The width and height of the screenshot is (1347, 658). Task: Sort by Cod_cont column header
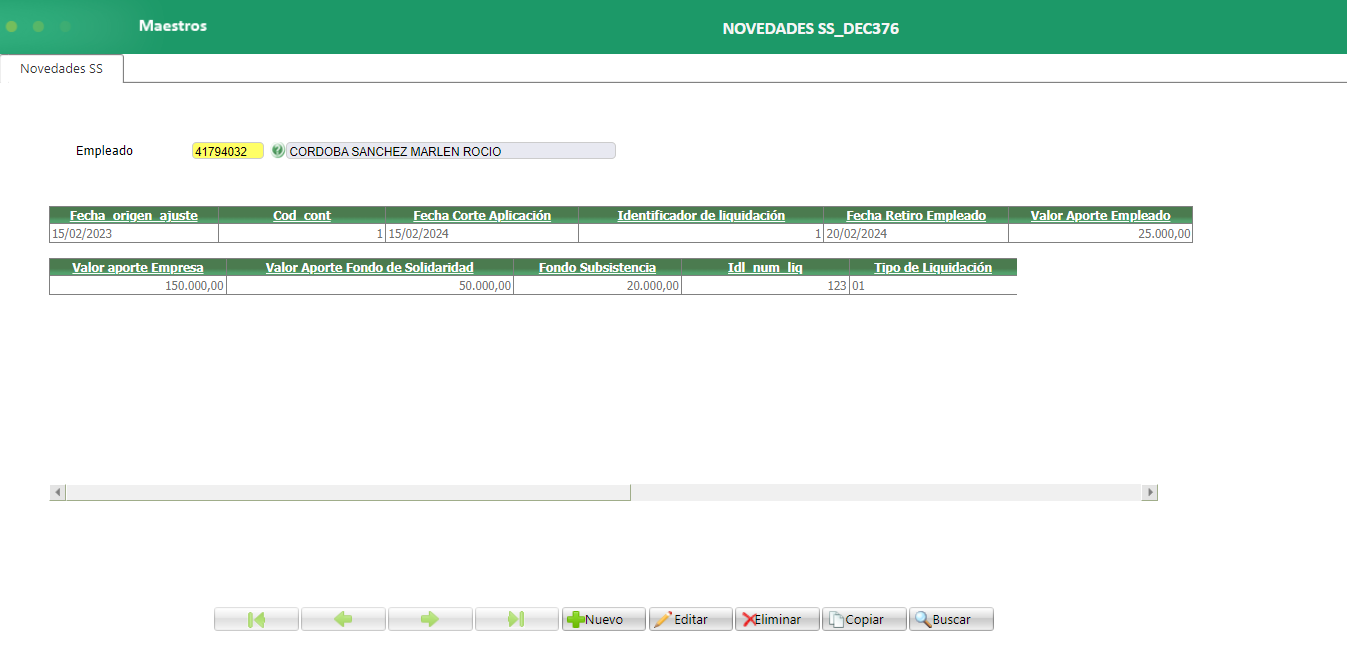point(302,215)
